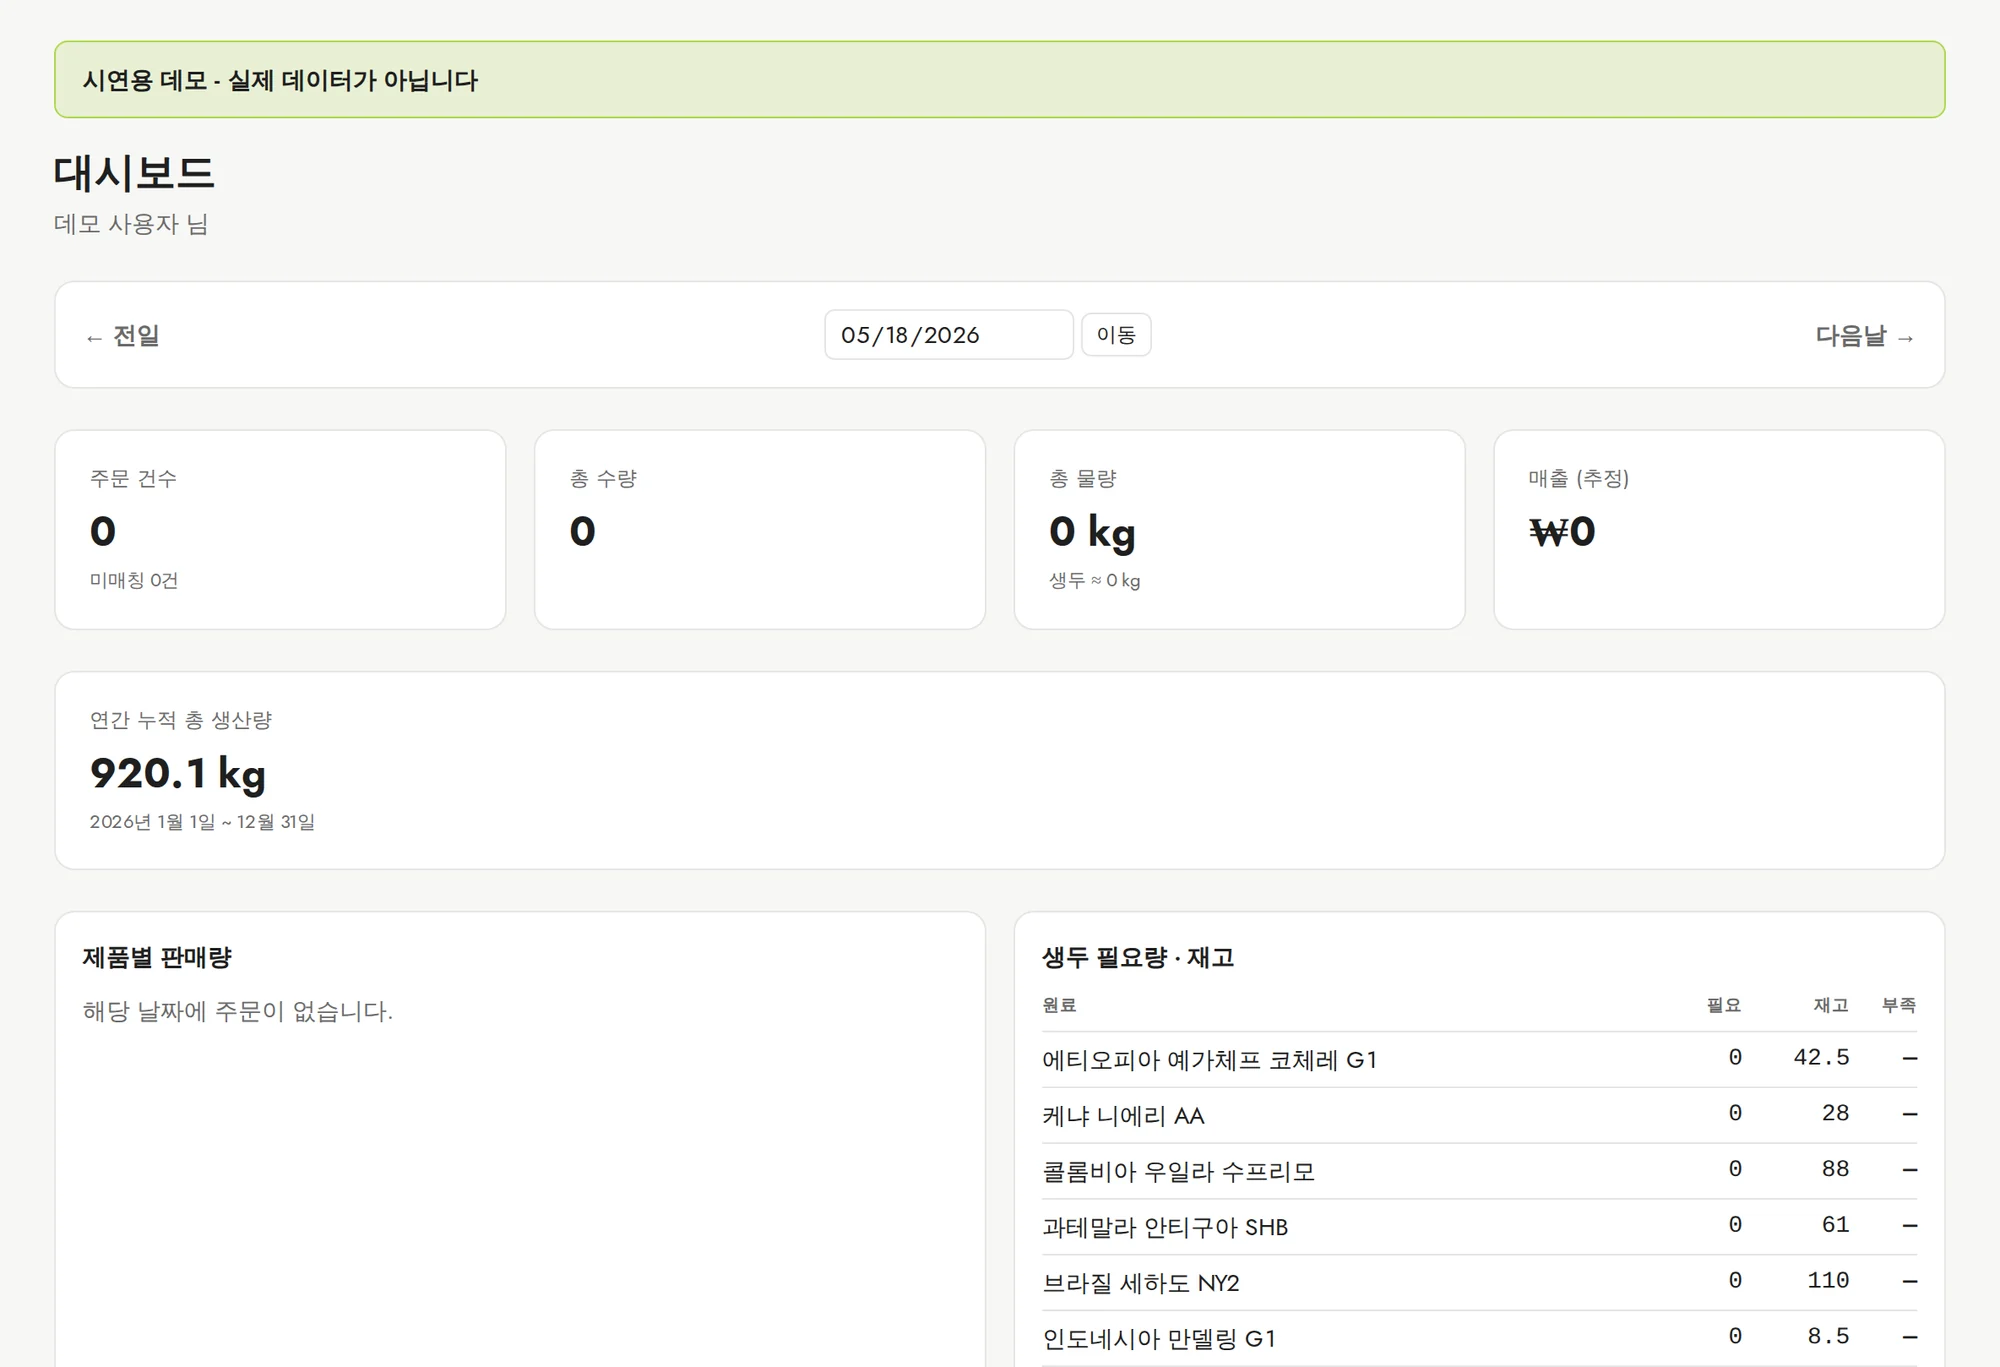Select row 케냐 니에리 AA
The height and width of the screenshot is (1367, 2000).
[x=1479, y=1116]
